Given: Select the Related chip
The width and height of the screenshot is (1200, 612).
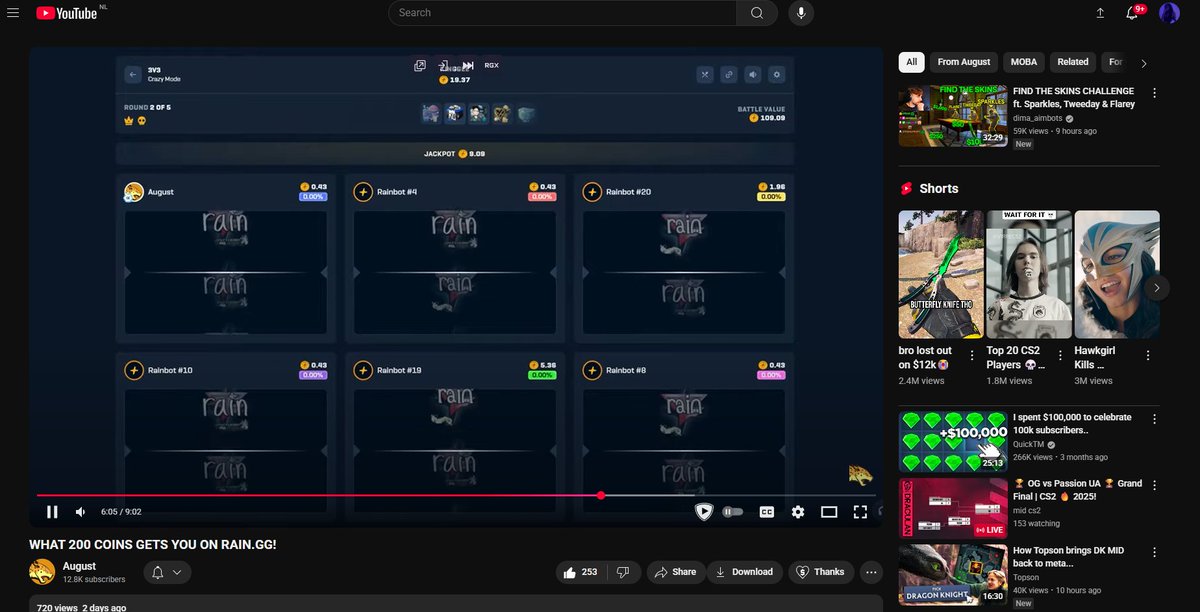Looking at the screenshot, I should point(1073,62).
